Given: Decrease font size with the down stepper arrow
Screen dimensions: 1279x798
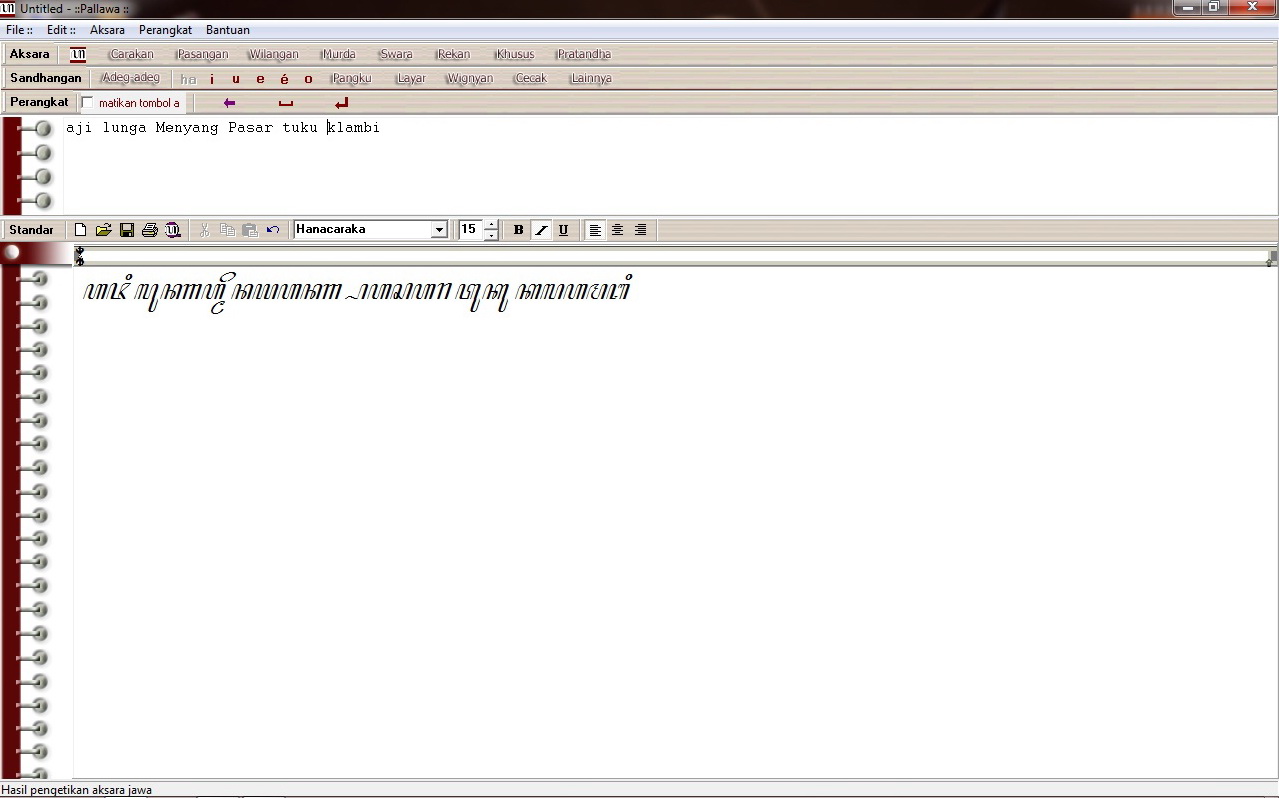Looking at the screenshot, I should coord(491,234).
